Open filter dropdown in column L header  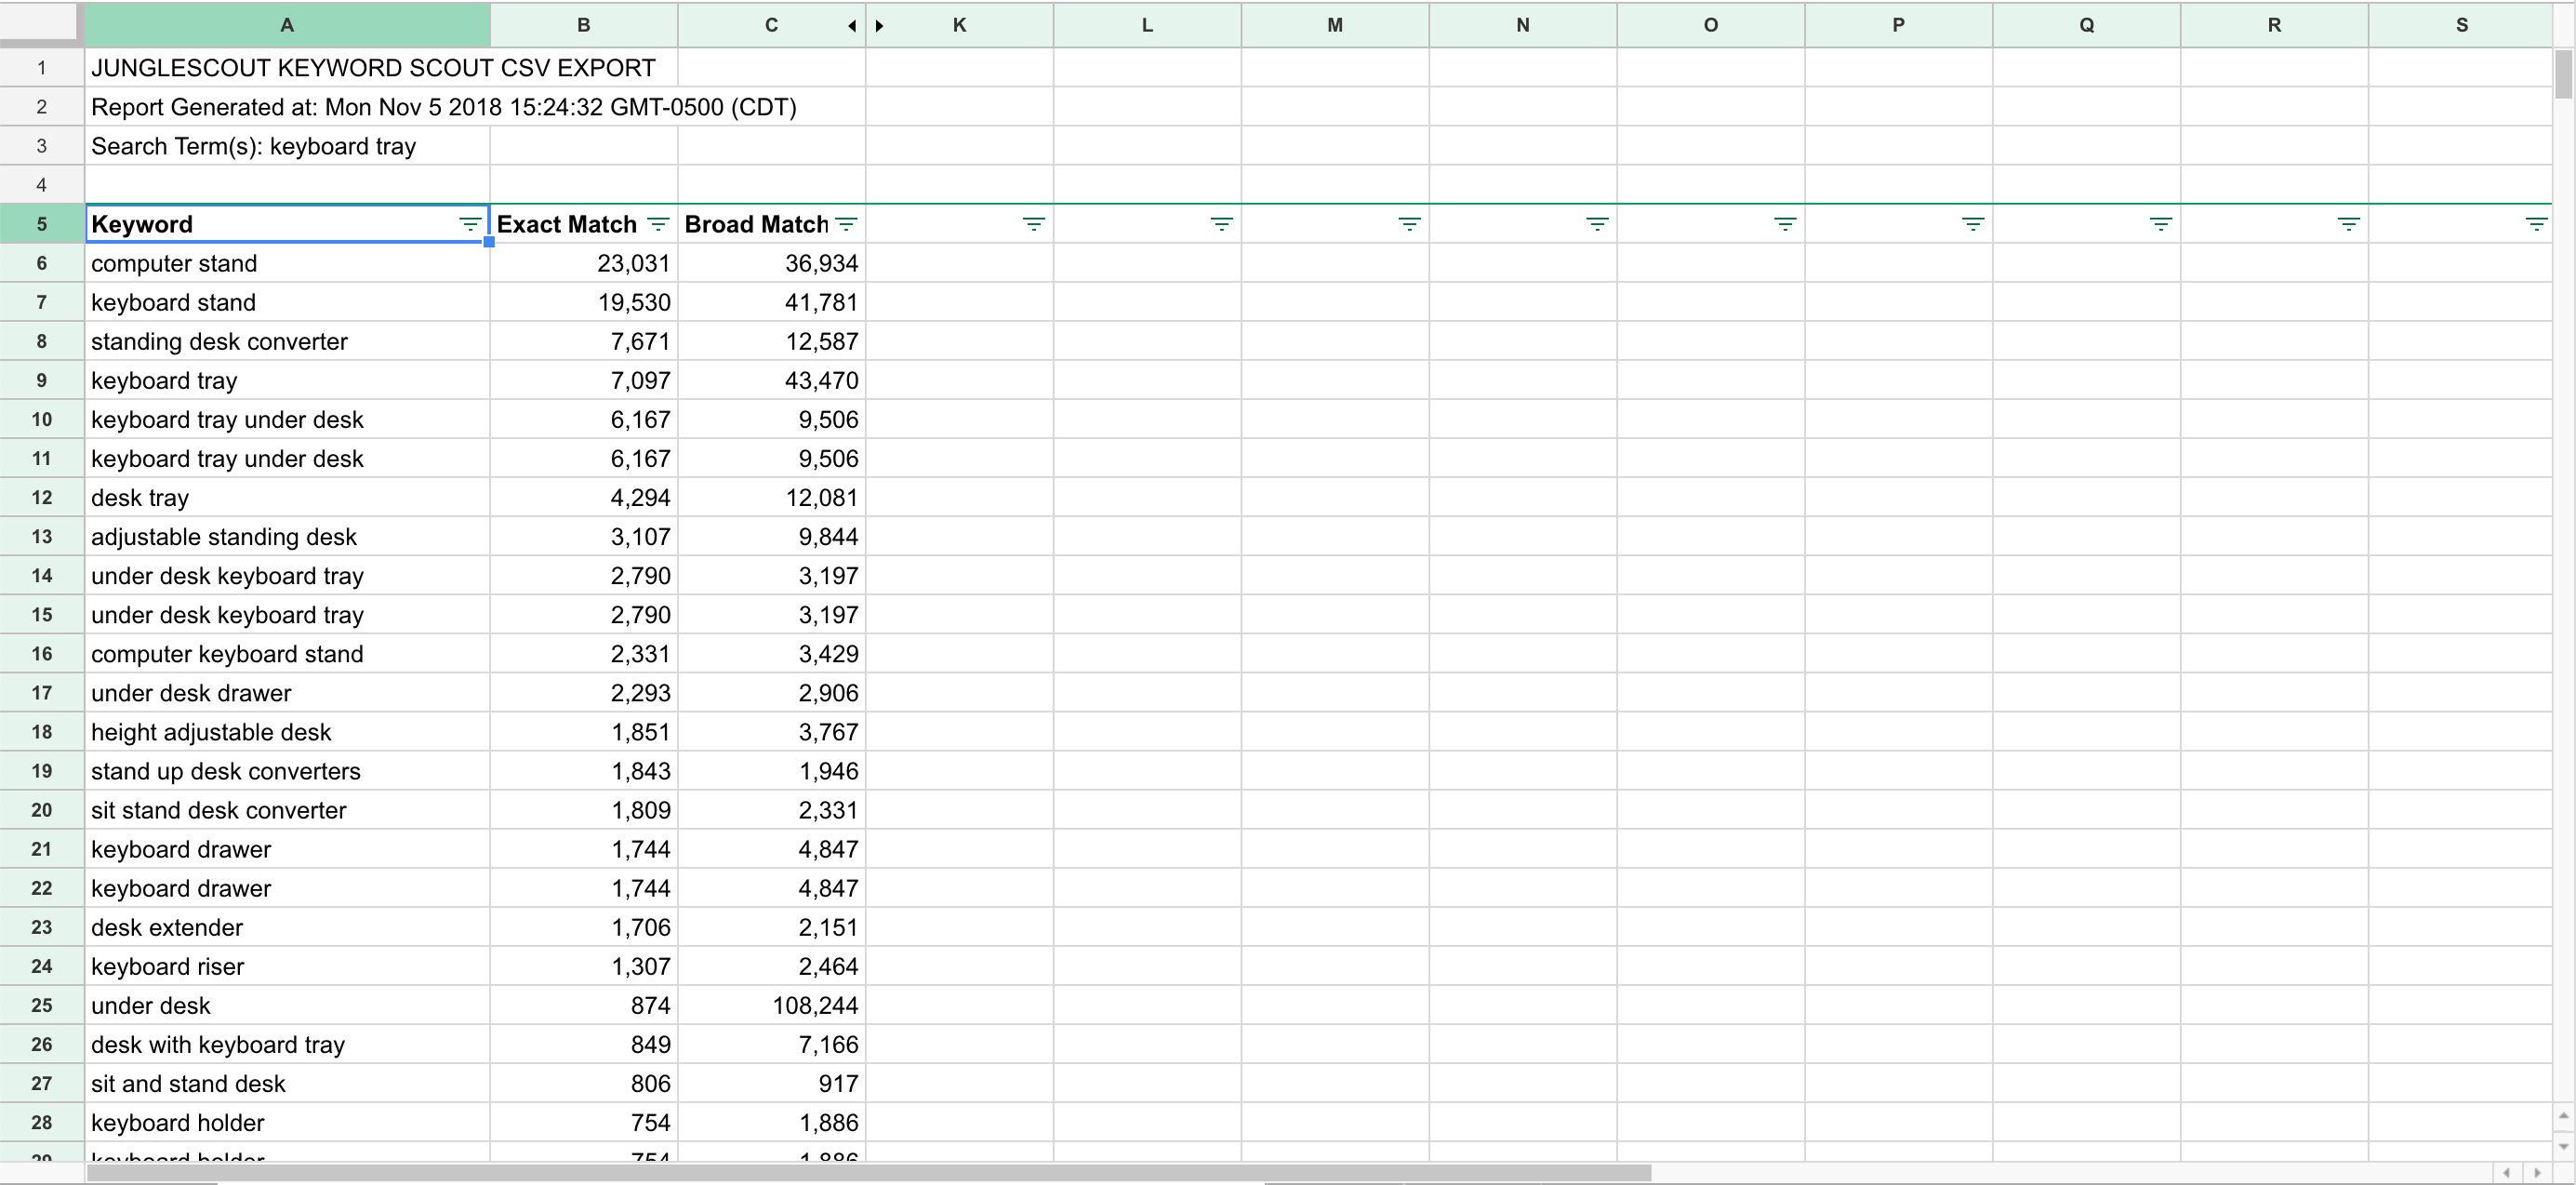[1221, 224]
